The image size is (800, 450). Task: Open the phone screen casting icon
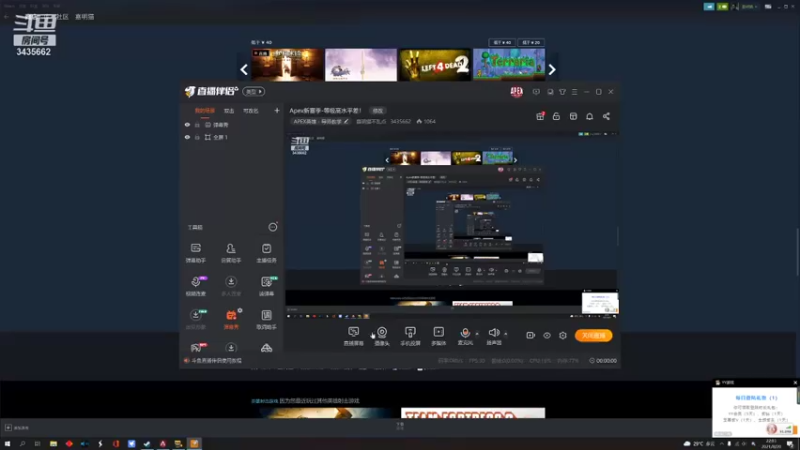(x=410, y=336)
